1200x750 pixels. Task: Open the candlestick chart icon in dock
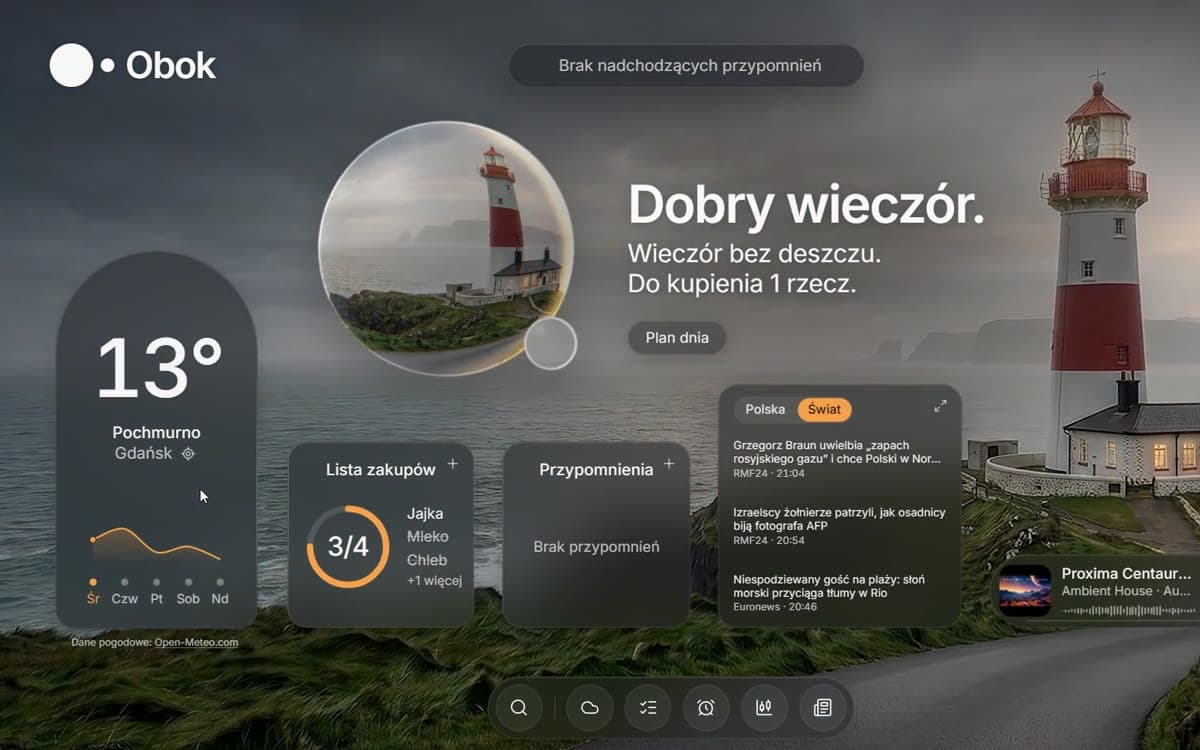764,708
